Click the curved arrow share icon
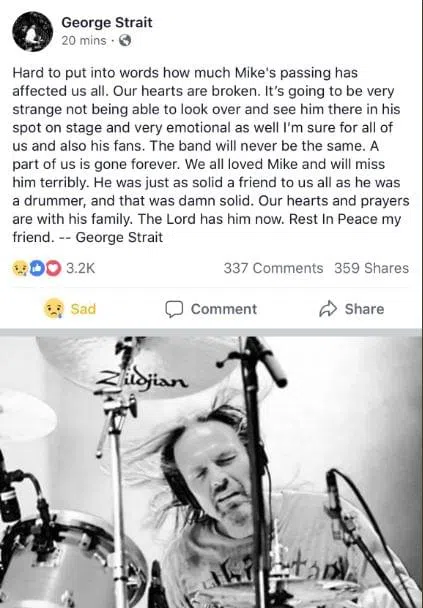Screen dimensions: 423x608 point(328,309)
